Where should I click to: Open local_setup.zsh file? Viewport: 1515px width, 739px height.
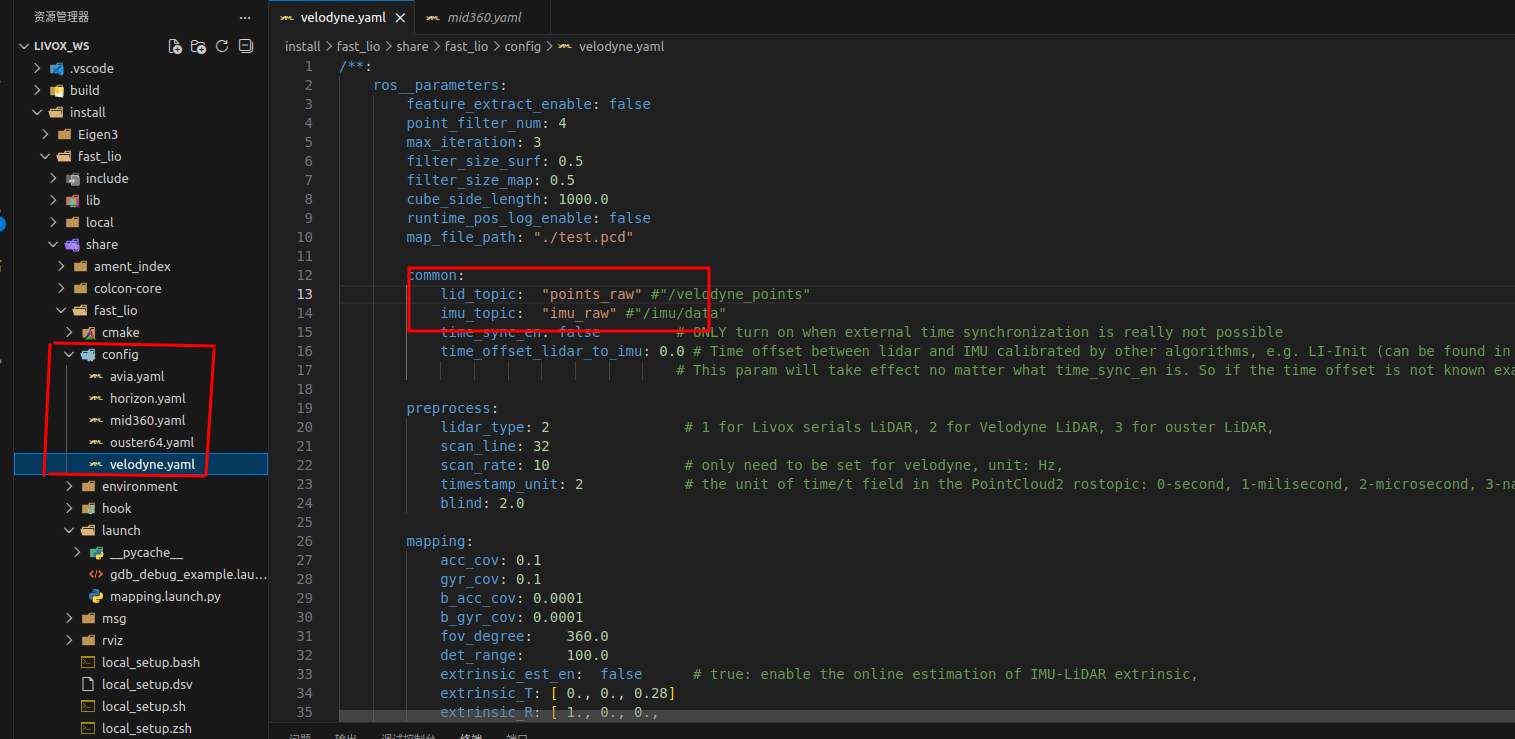(x=147, y=728)
